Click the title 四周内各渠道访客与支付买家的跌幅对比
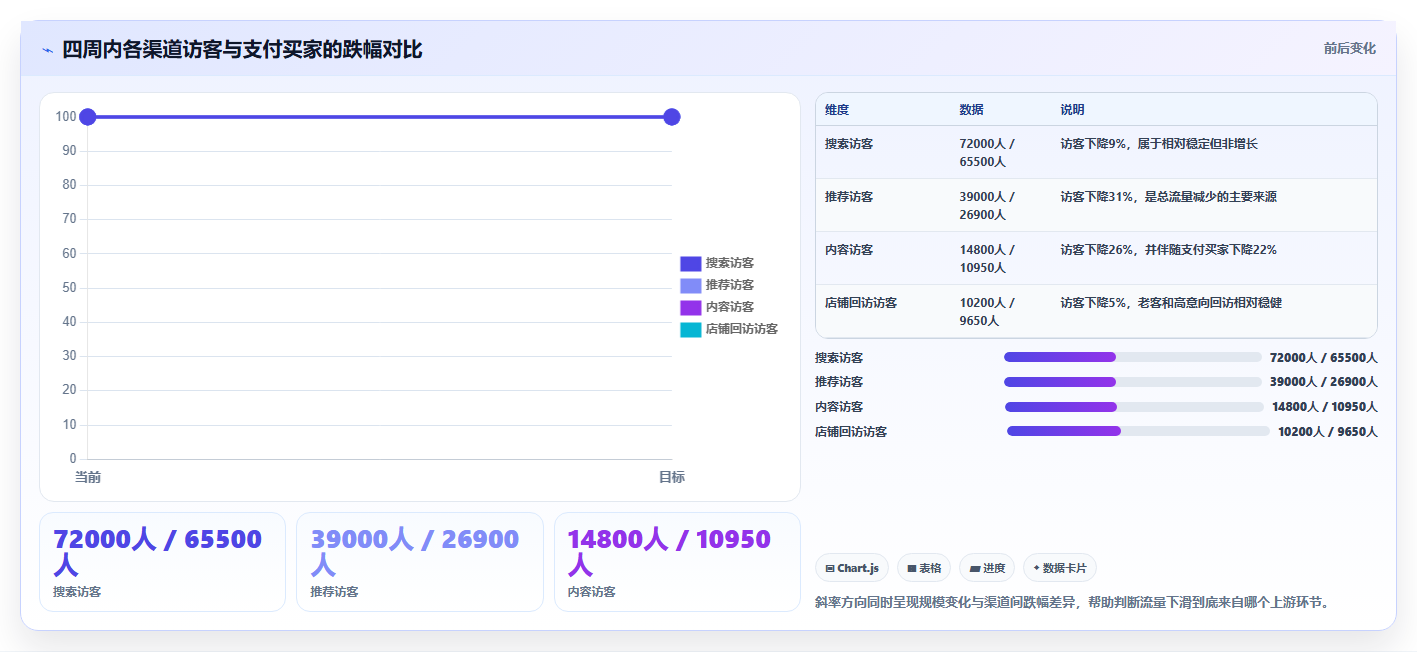 242,49
